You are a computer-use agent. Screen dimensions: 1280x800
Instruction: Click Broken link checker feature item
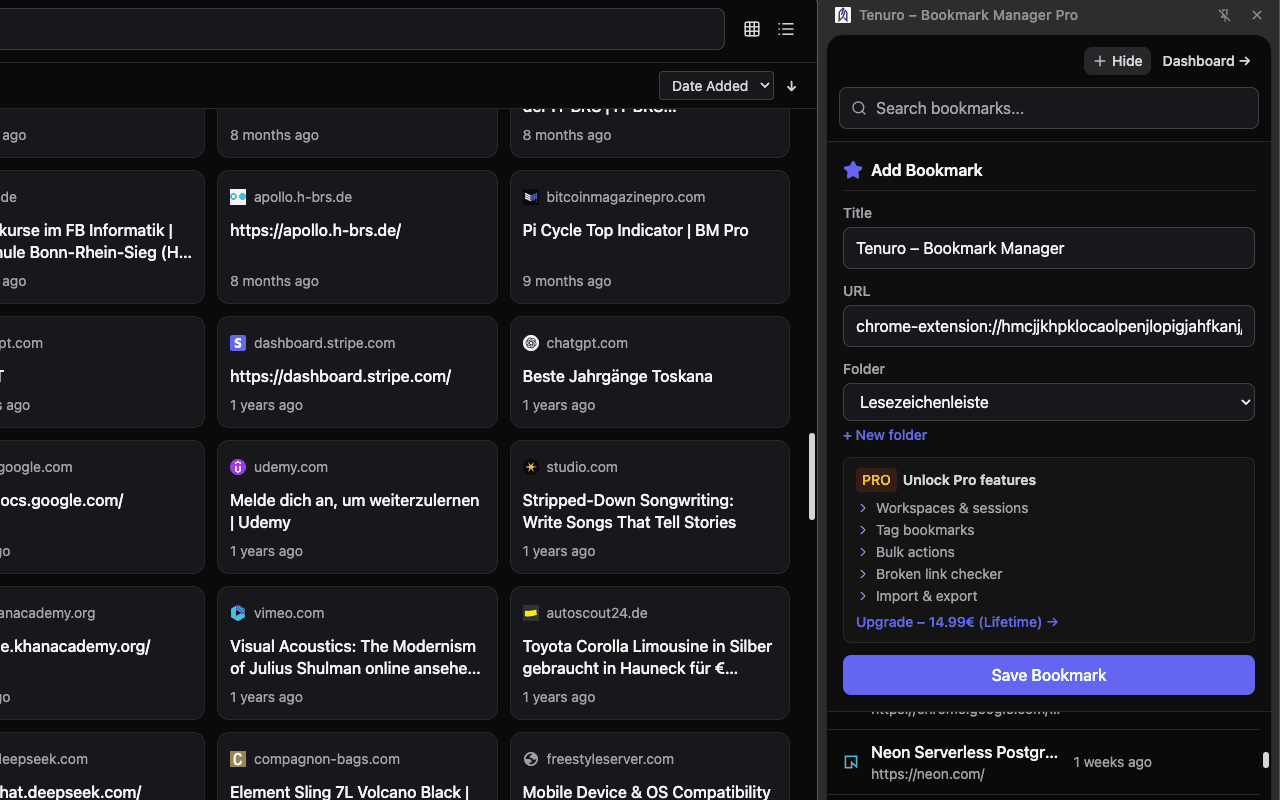[x=930, y=574]
